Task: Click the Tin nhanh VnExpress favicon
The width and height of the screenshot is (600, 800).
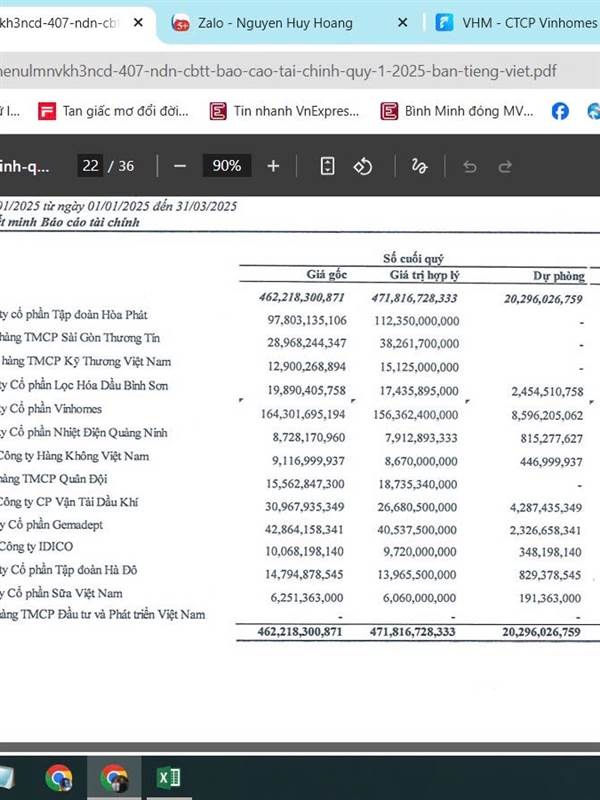Action: point(218,111)
